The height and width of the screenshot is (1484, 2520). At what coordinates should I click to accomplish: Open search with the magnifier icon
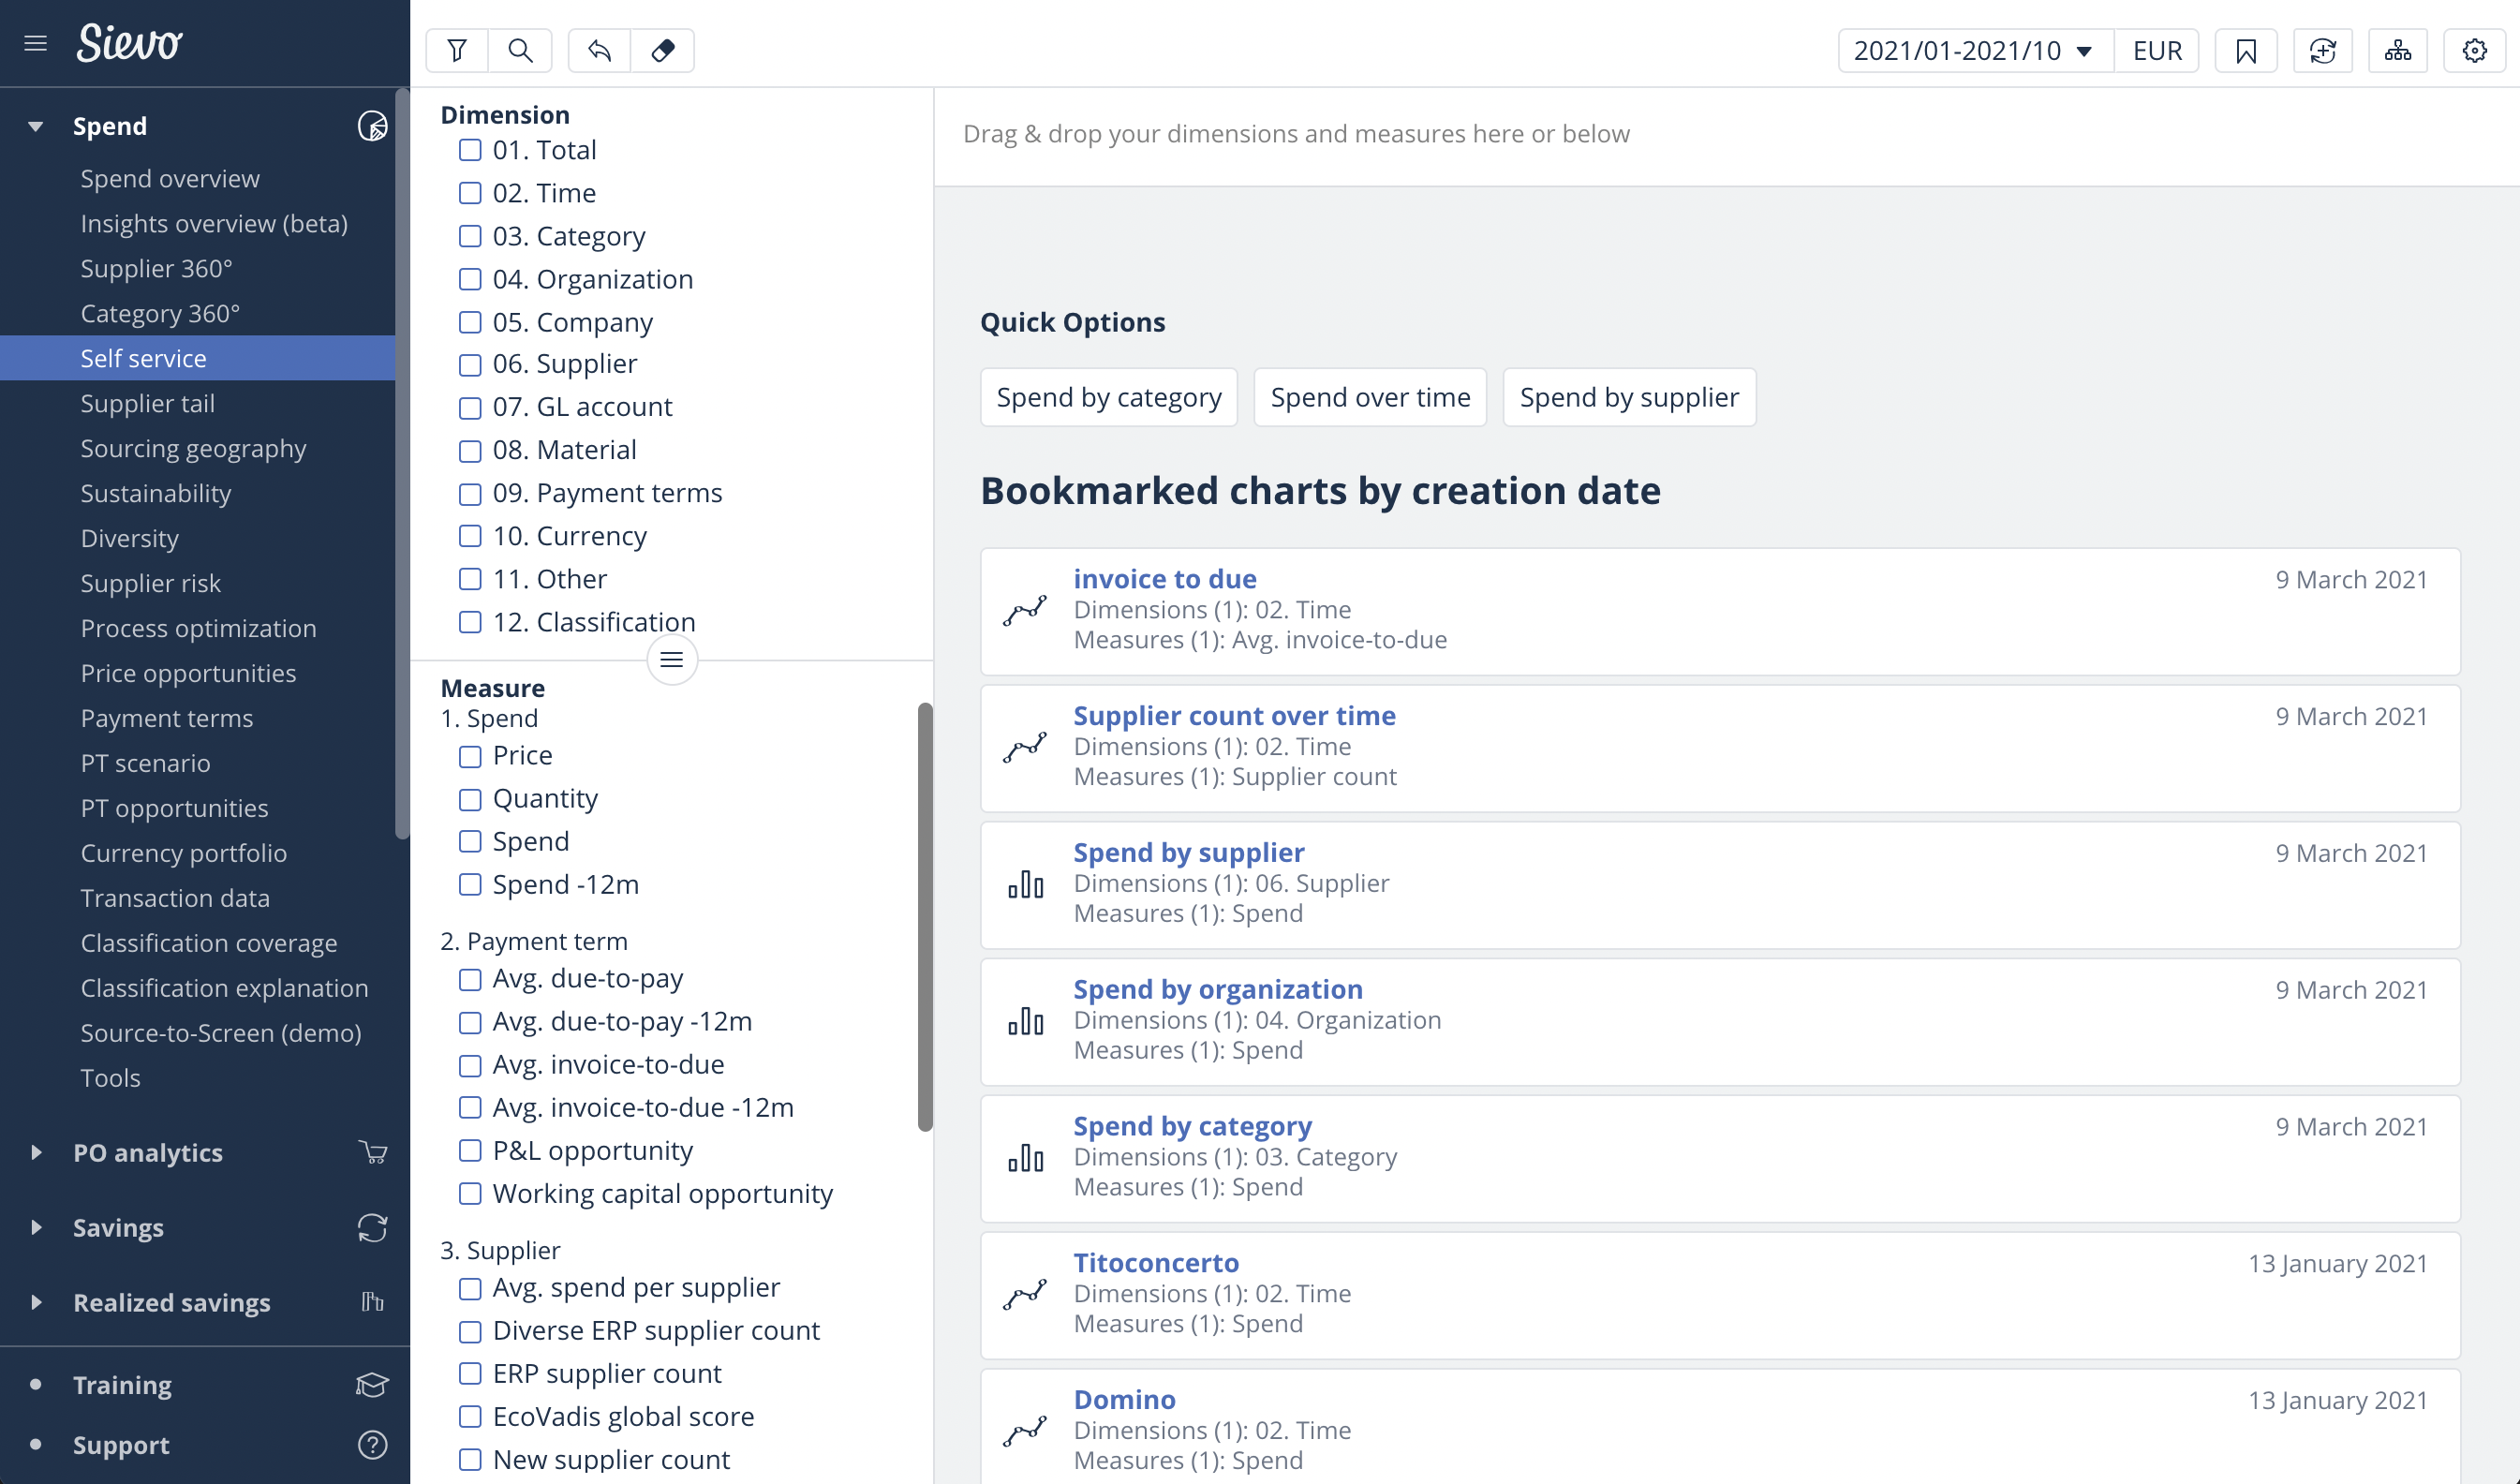click(x=520, y=50)
